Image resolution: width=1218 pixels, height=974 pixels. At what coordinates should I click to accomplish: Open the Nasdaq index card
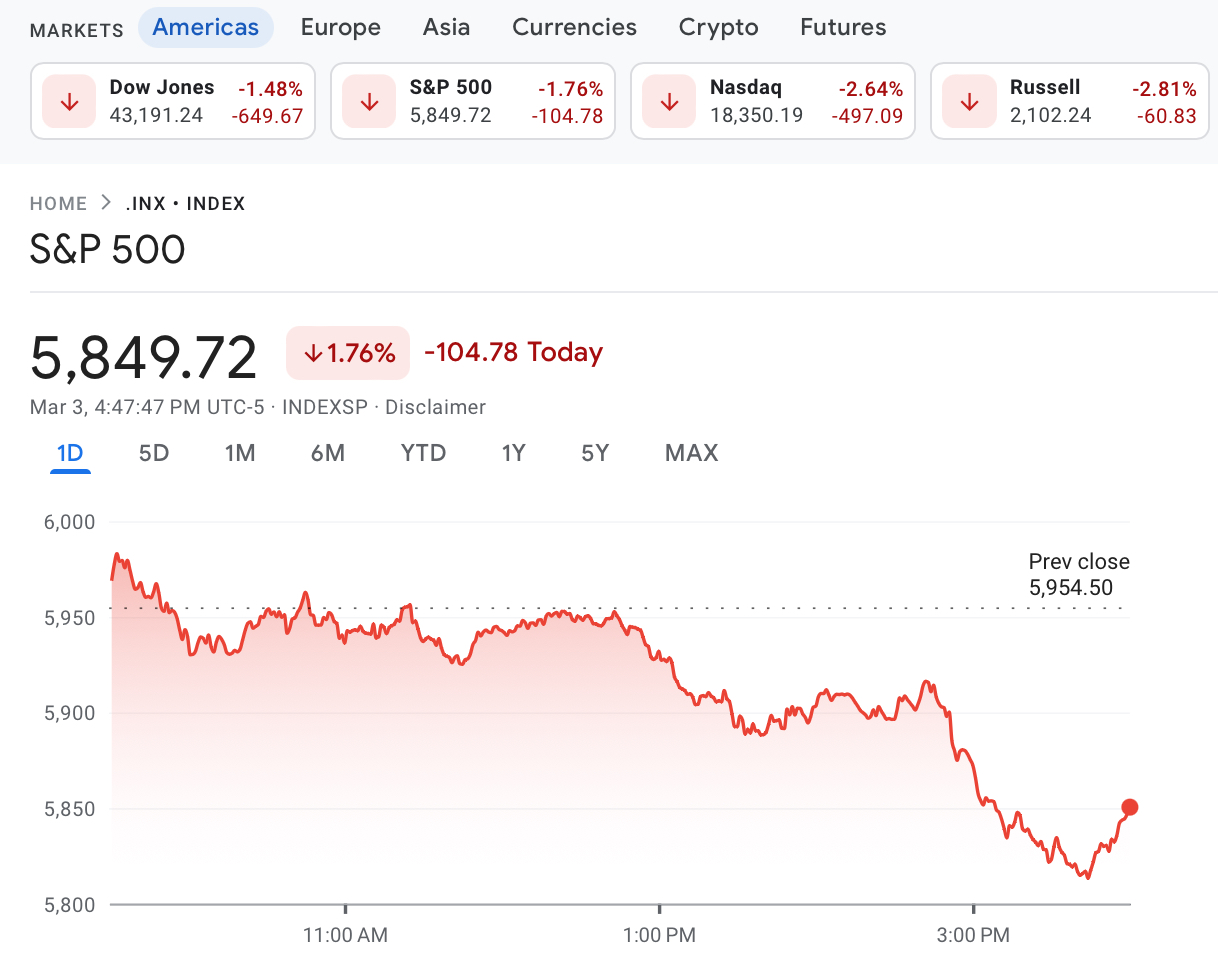pos(772,101)
